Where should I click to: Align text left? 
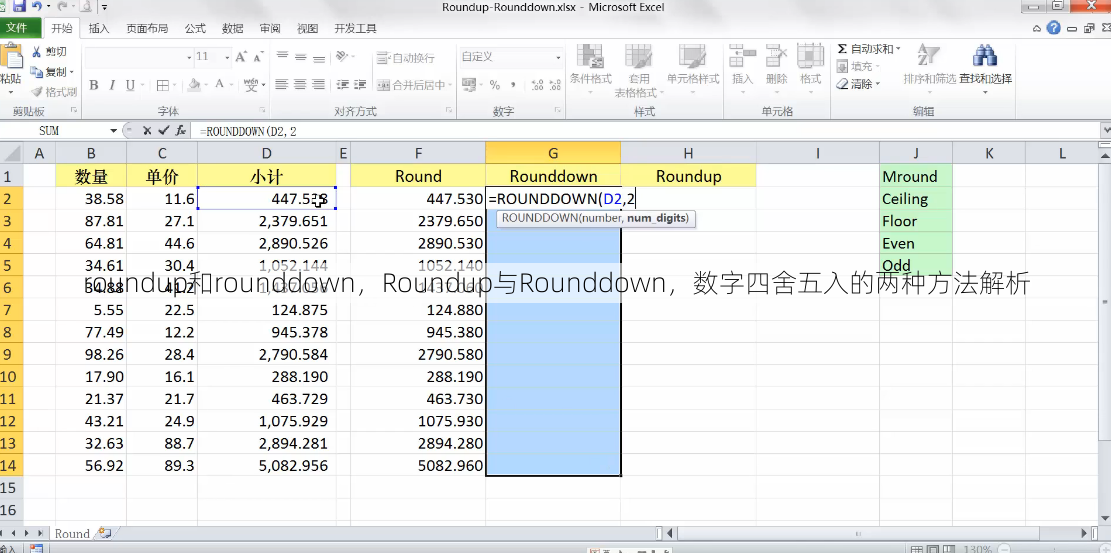[282, 84]
